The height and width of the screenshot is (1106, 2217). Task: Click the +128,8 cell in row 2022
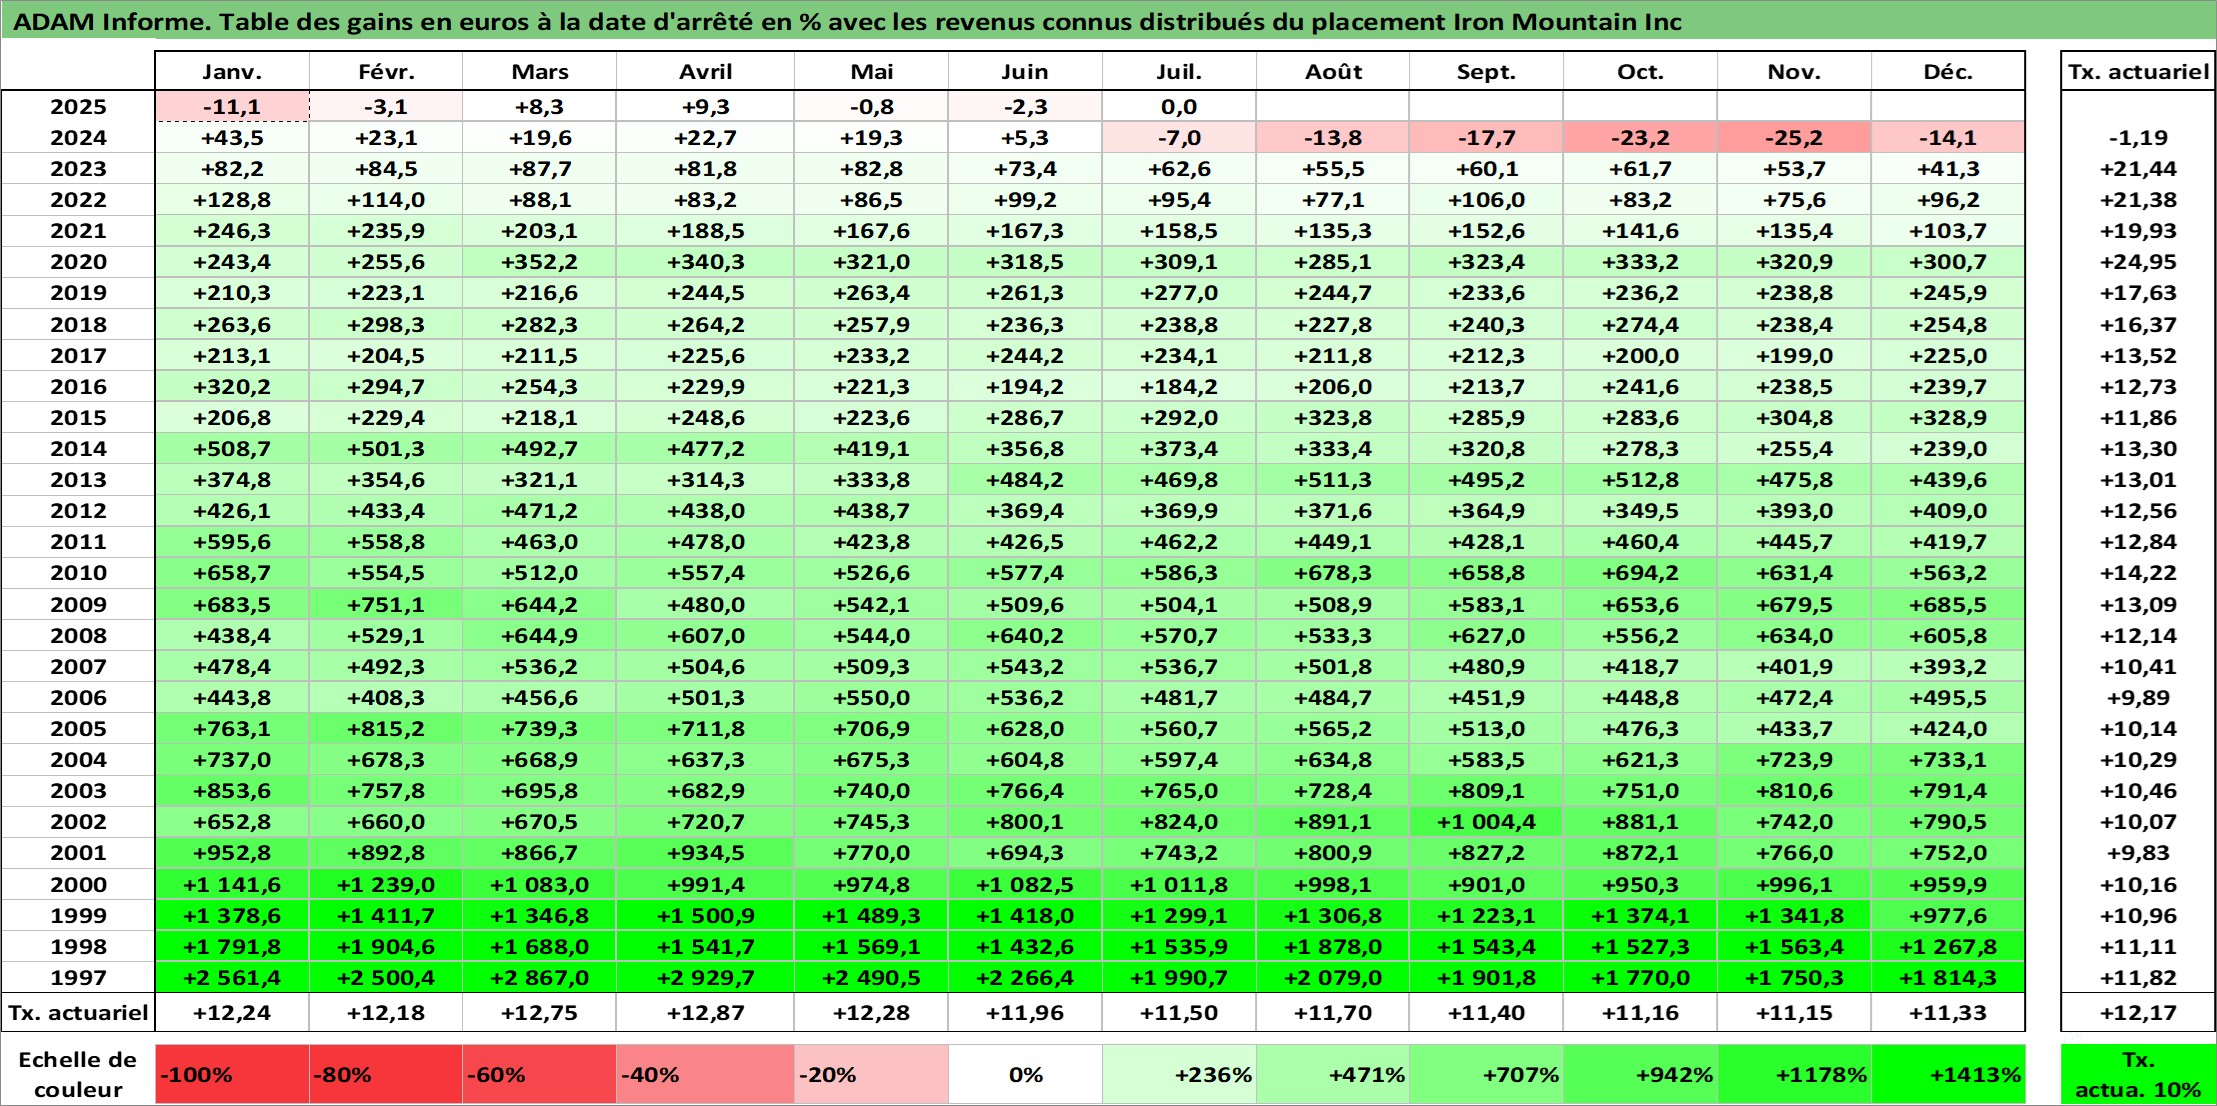tap(232, 199)
